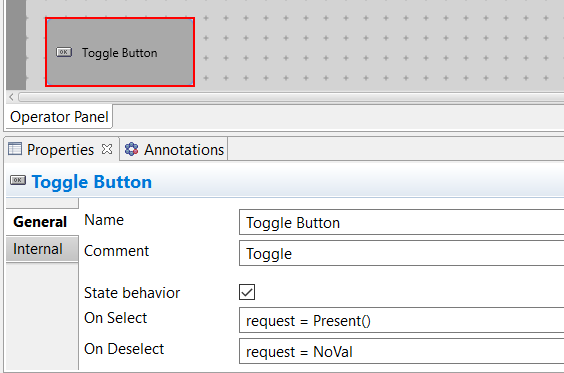The image size is (564, 373).
Task: Click the button icon inside the canvas widget
Action: 64,52
